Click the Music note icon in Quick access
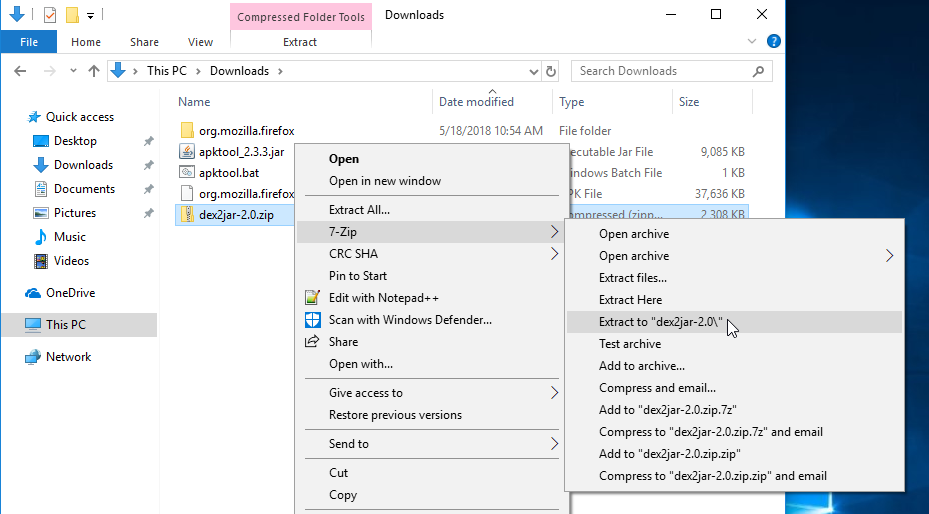 41,237
